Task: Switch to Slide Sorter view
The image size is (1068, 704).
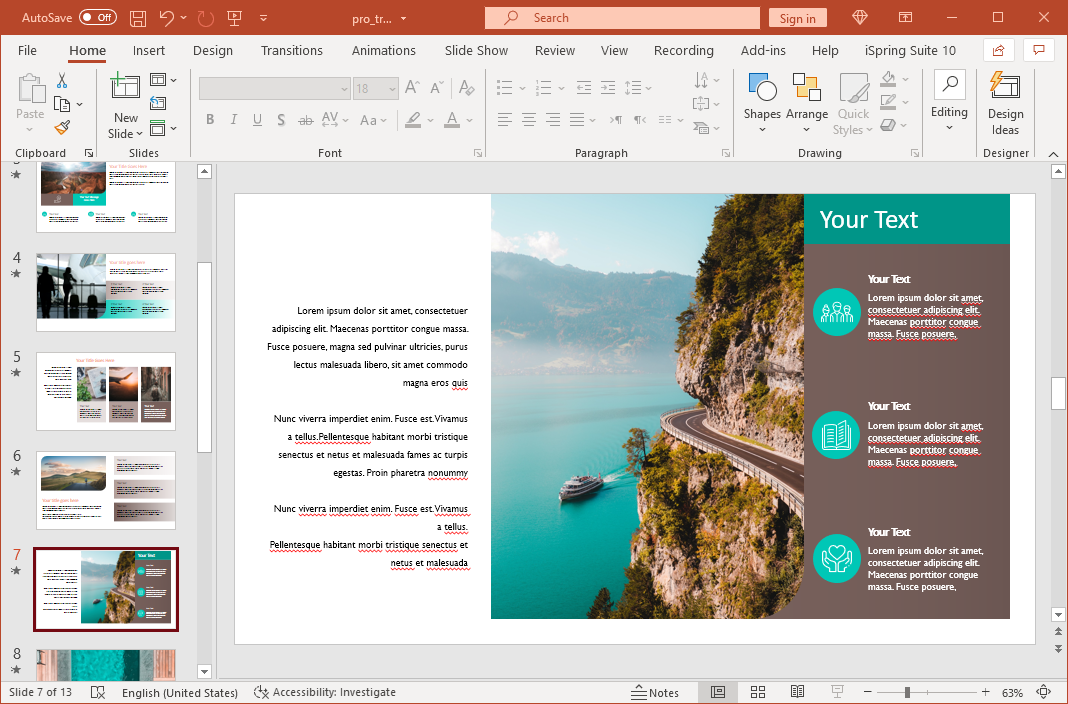Action: pos(758,692)
